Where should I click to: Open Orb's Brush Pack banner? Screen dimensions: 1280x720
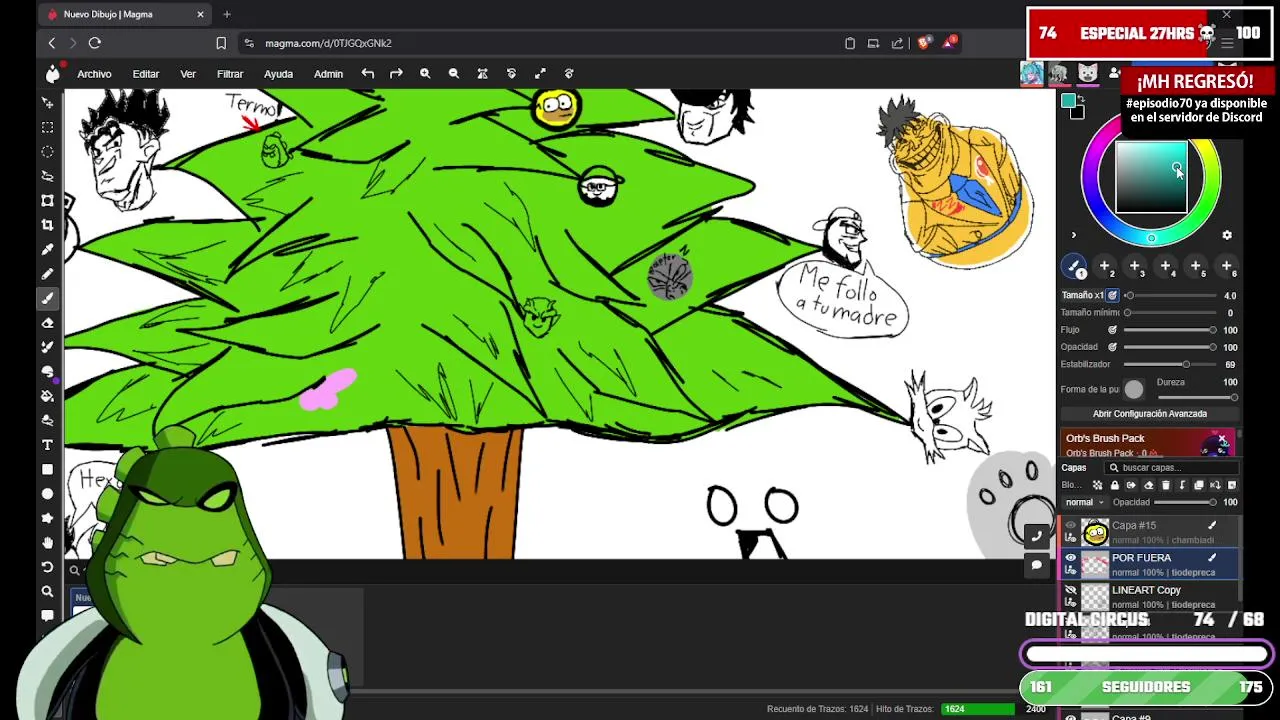coord(1148,444)
